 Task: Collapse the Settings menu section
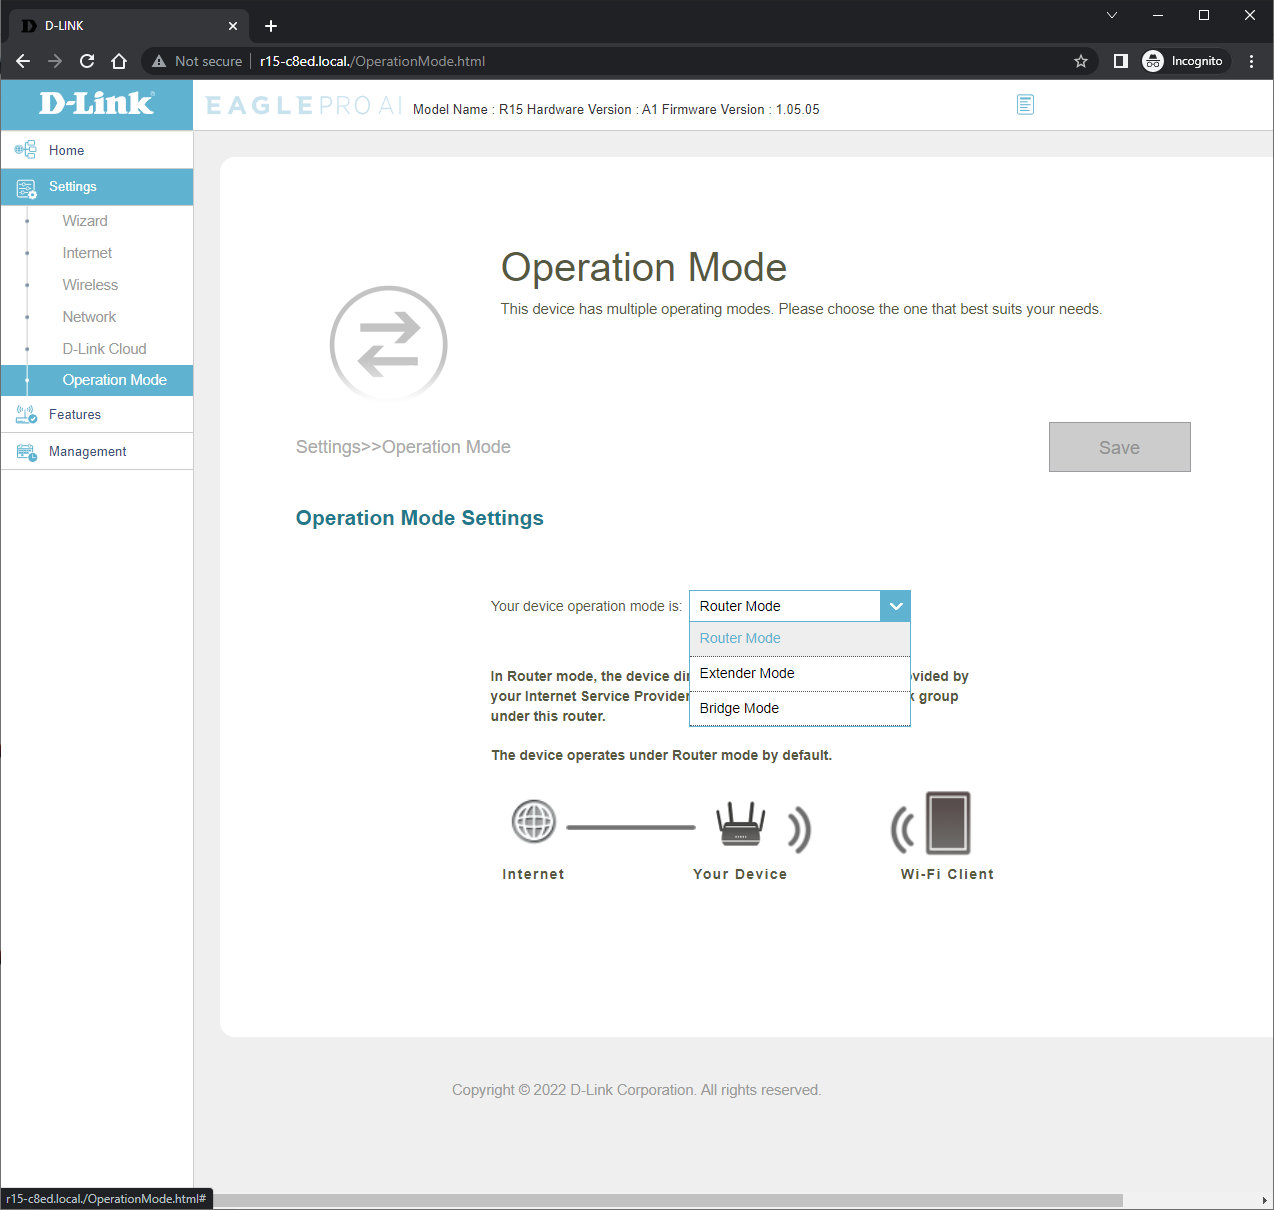(x=97, y=187)
